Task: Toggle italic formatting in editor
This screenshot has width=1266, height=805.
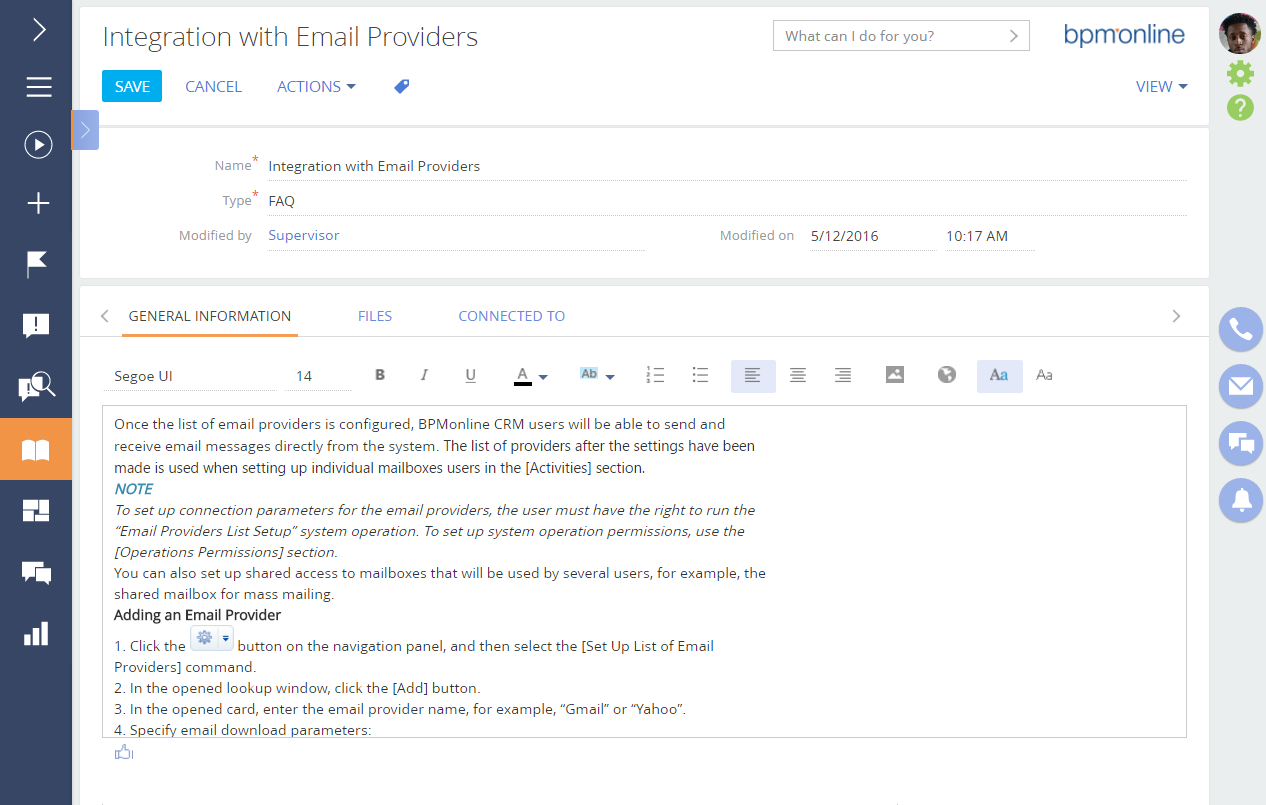Action: tap(424, 375)
